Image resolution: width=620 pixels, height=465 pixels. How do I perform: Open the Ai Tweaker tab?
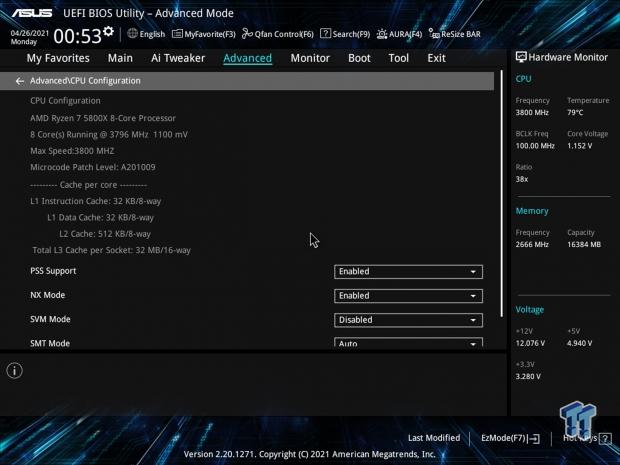point(178,58)
